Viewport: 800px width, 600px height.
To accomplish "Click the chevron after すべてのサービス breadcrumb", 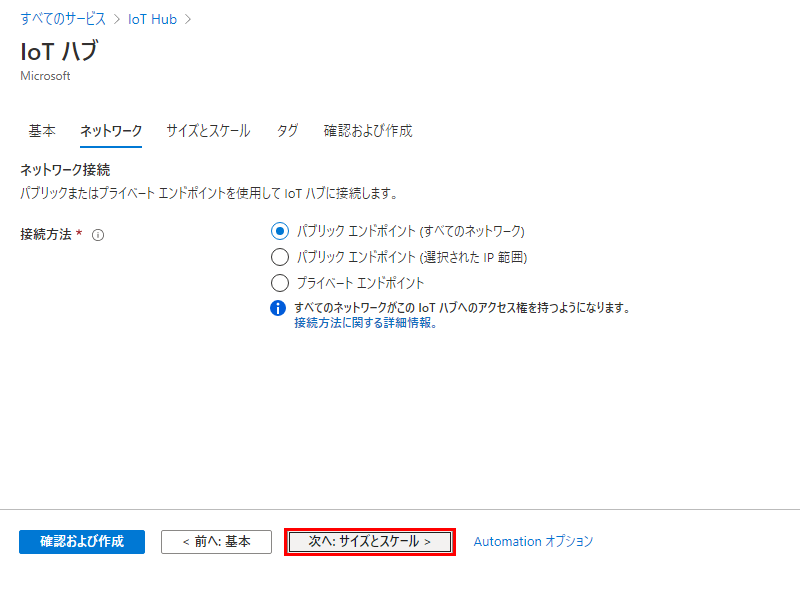I will [117, 19].
